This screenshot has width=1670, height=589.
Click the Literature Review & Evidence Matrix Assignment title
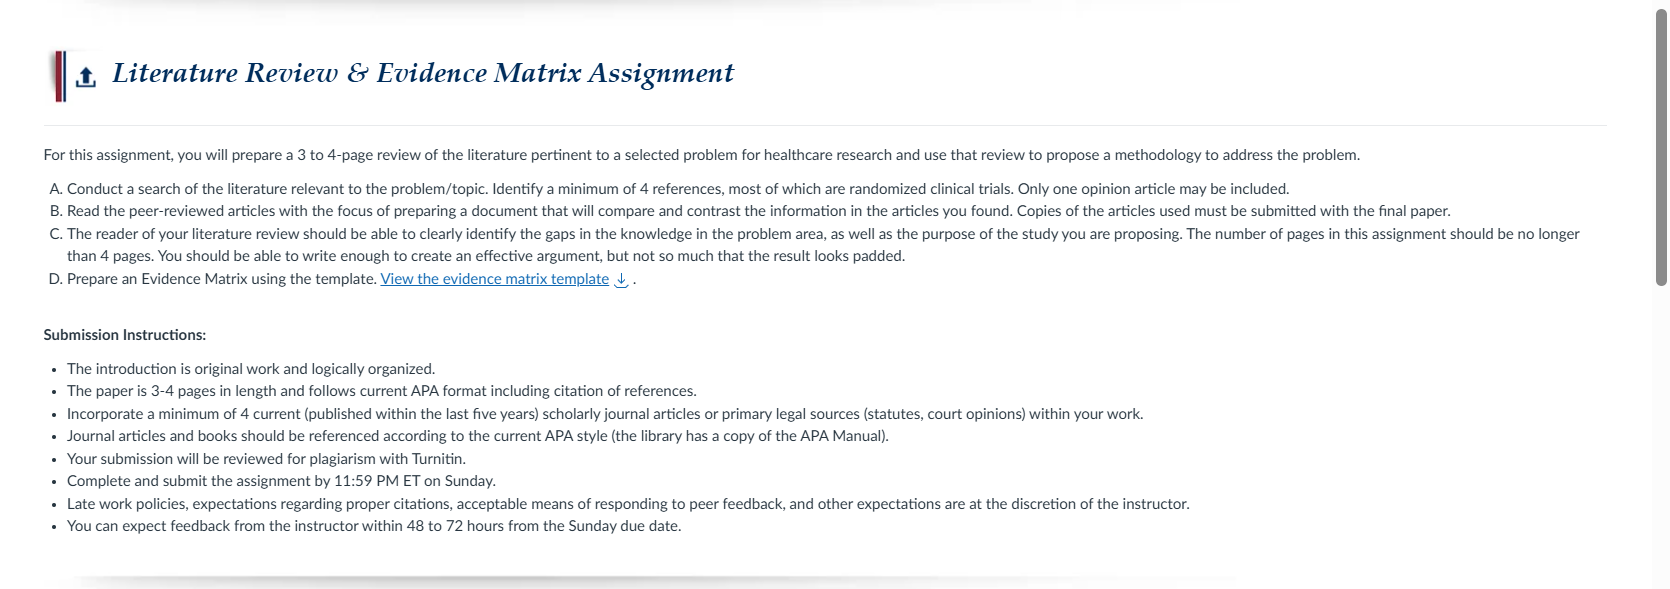coord(423,73)
